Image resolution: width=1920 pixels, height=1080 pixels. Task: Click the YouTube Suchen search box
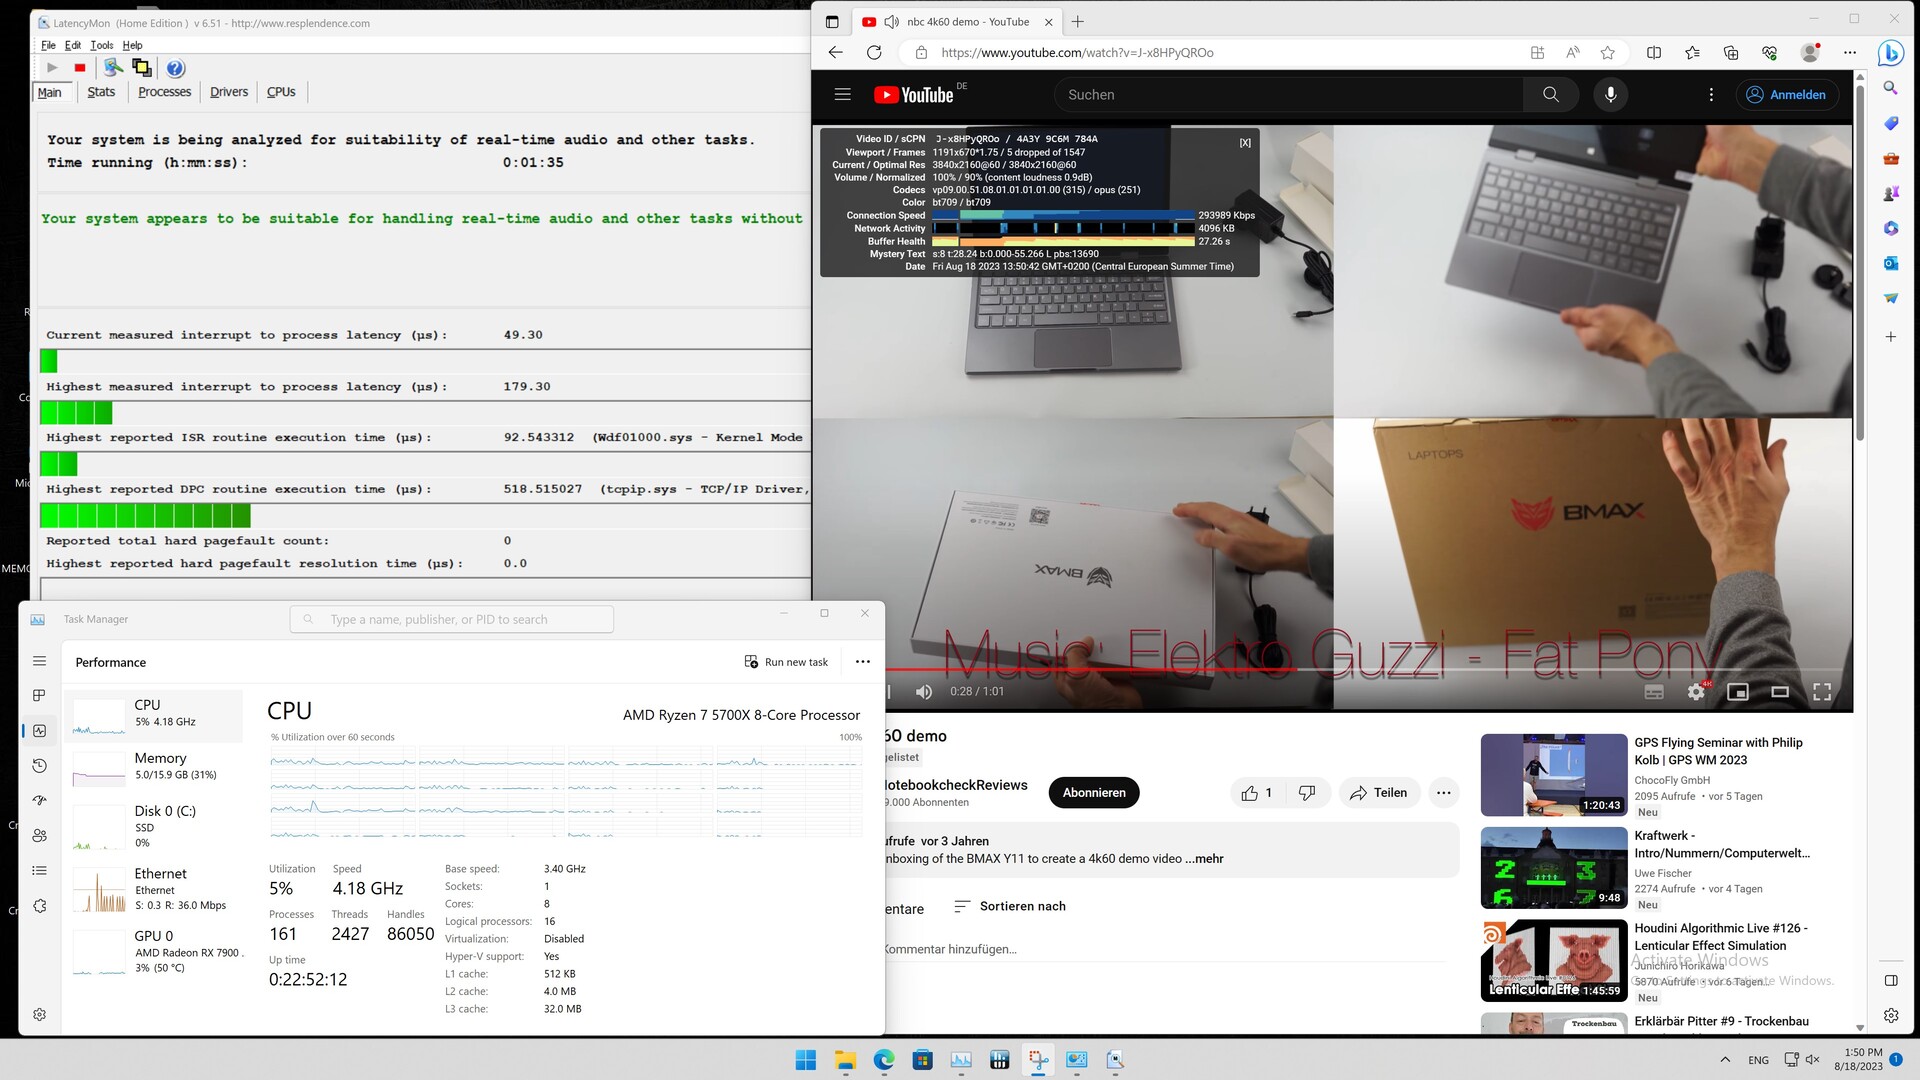pos(1288,94)
